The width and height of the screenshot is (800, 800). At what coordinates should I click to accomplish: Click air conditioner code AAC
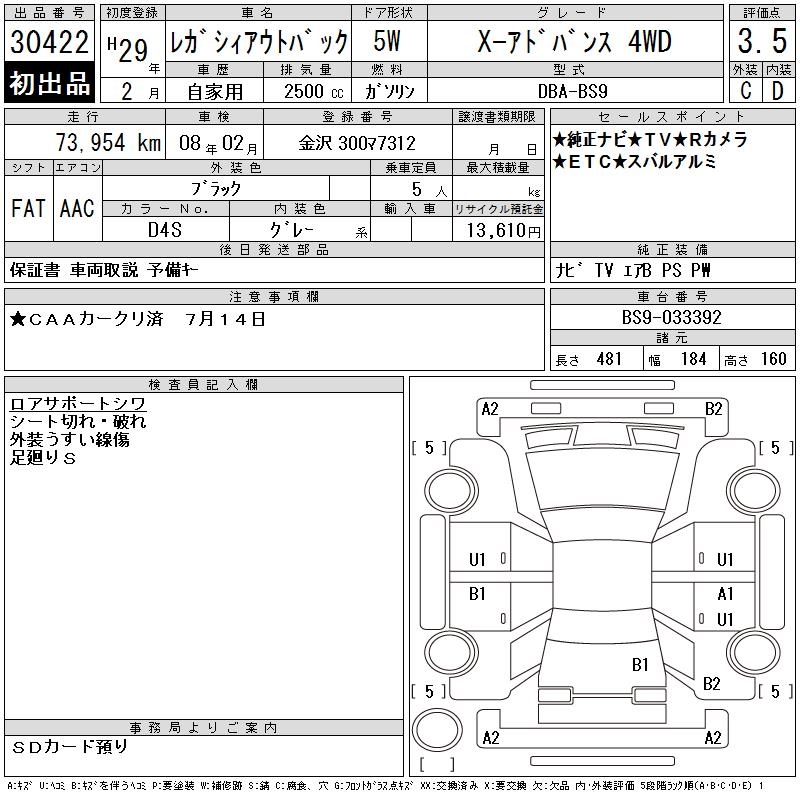tap(77, 208)
